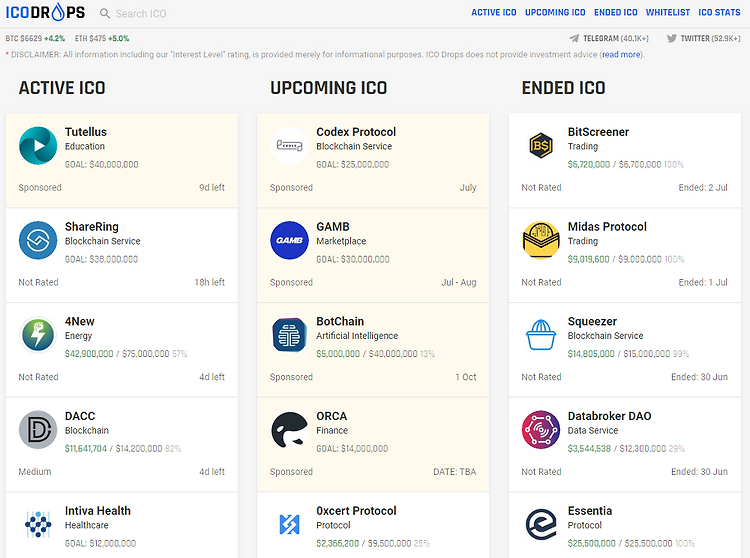Open the BitScreener project title
The height and width of the screenshot is (558, 750).
[x=598, y=132]
